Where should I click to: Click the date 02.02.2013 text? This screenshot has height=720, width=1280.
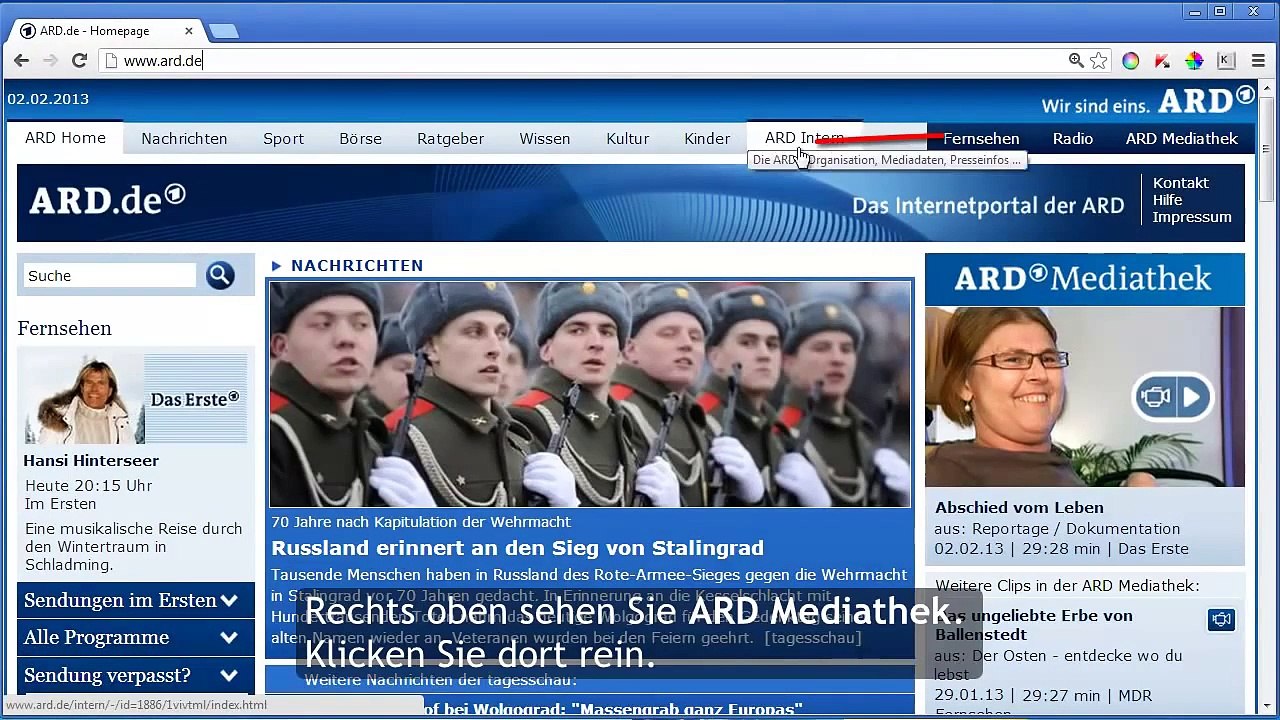[x=48, y=99]
